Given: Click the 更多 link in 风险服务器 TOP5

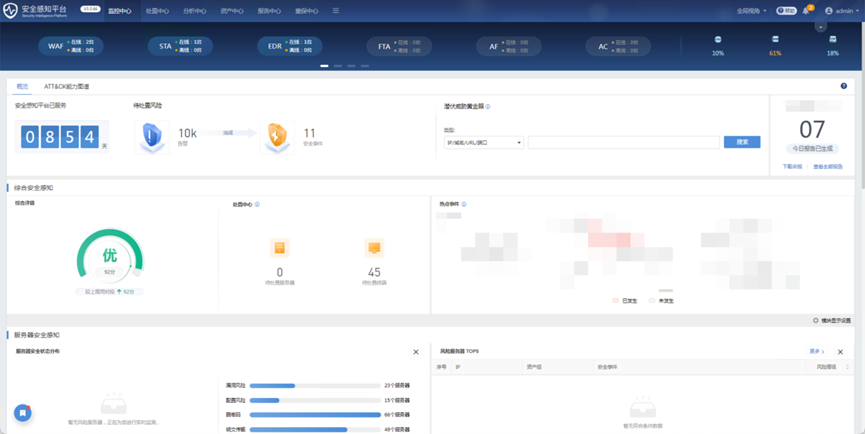Looking at the screenshot, I should (x=816, y=351).
